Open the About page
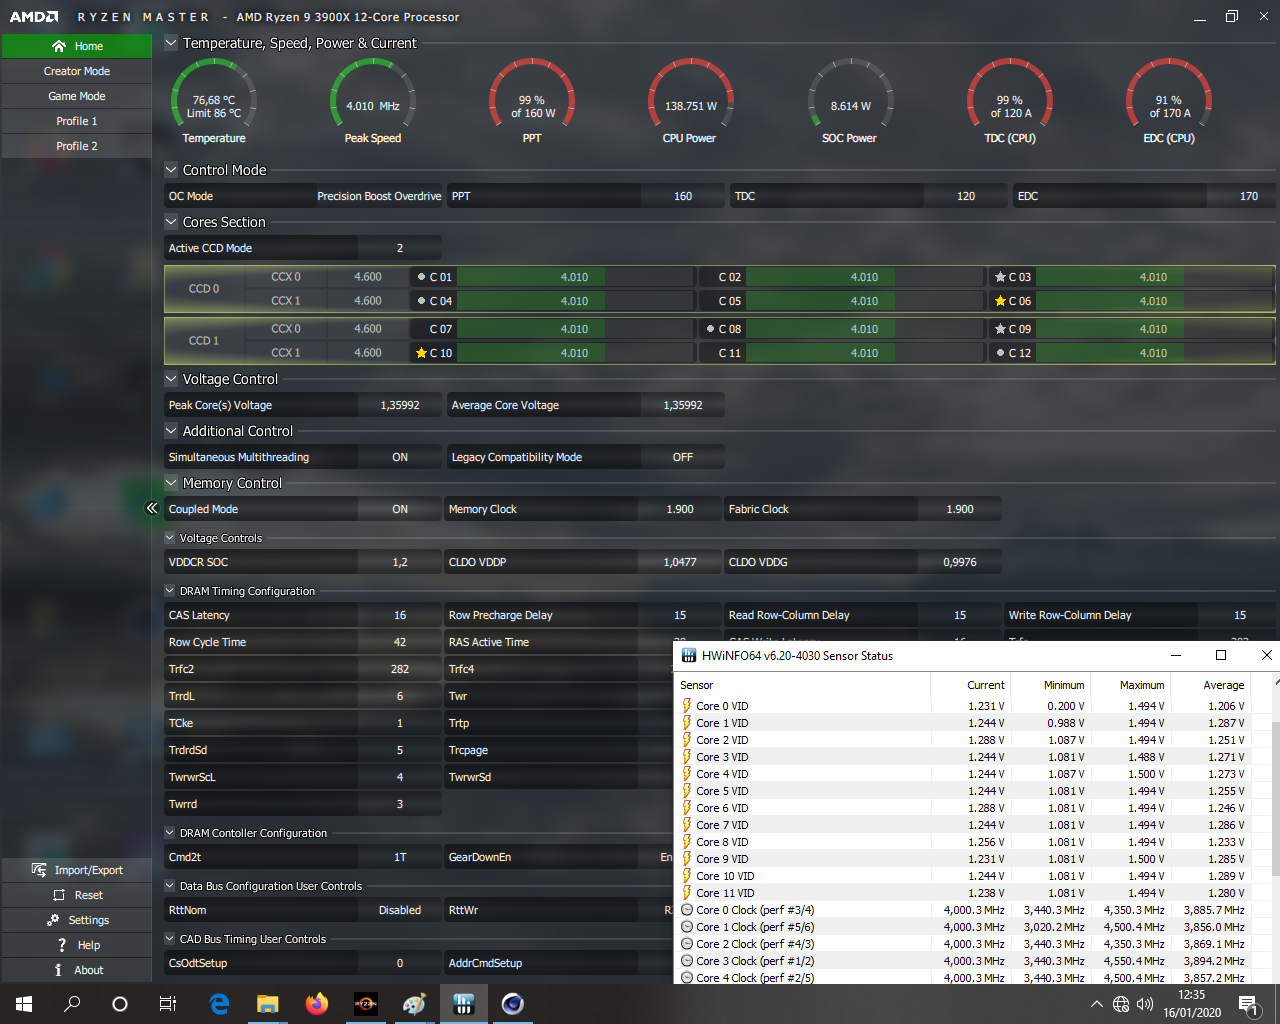This screenshot has height=1024, width=1280. coord(77,970)
